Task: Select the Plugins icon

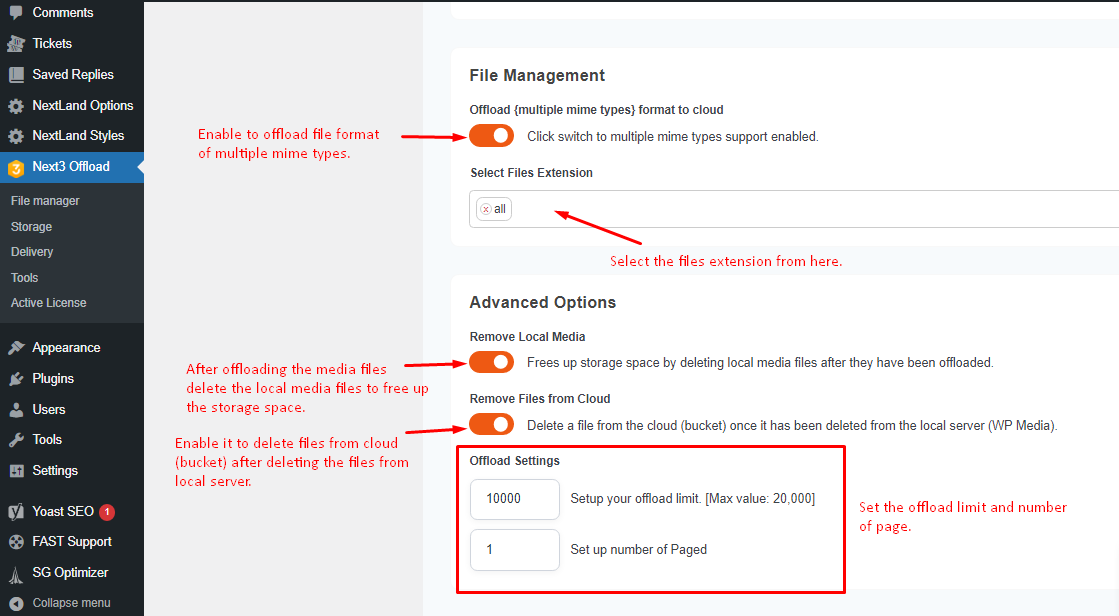Action: click(16, 378)
